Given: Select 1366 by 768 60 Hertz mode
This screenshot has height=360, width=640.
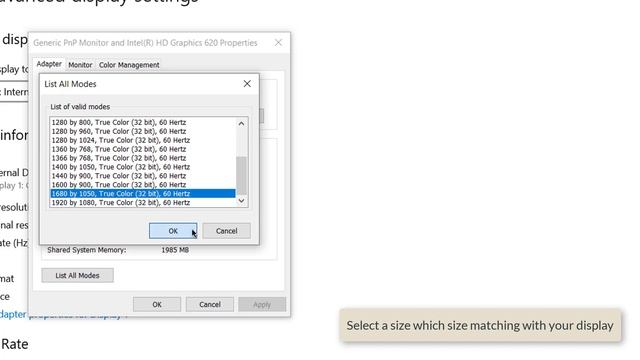Looking at the screenshot, I should click(x=142, y=158).
